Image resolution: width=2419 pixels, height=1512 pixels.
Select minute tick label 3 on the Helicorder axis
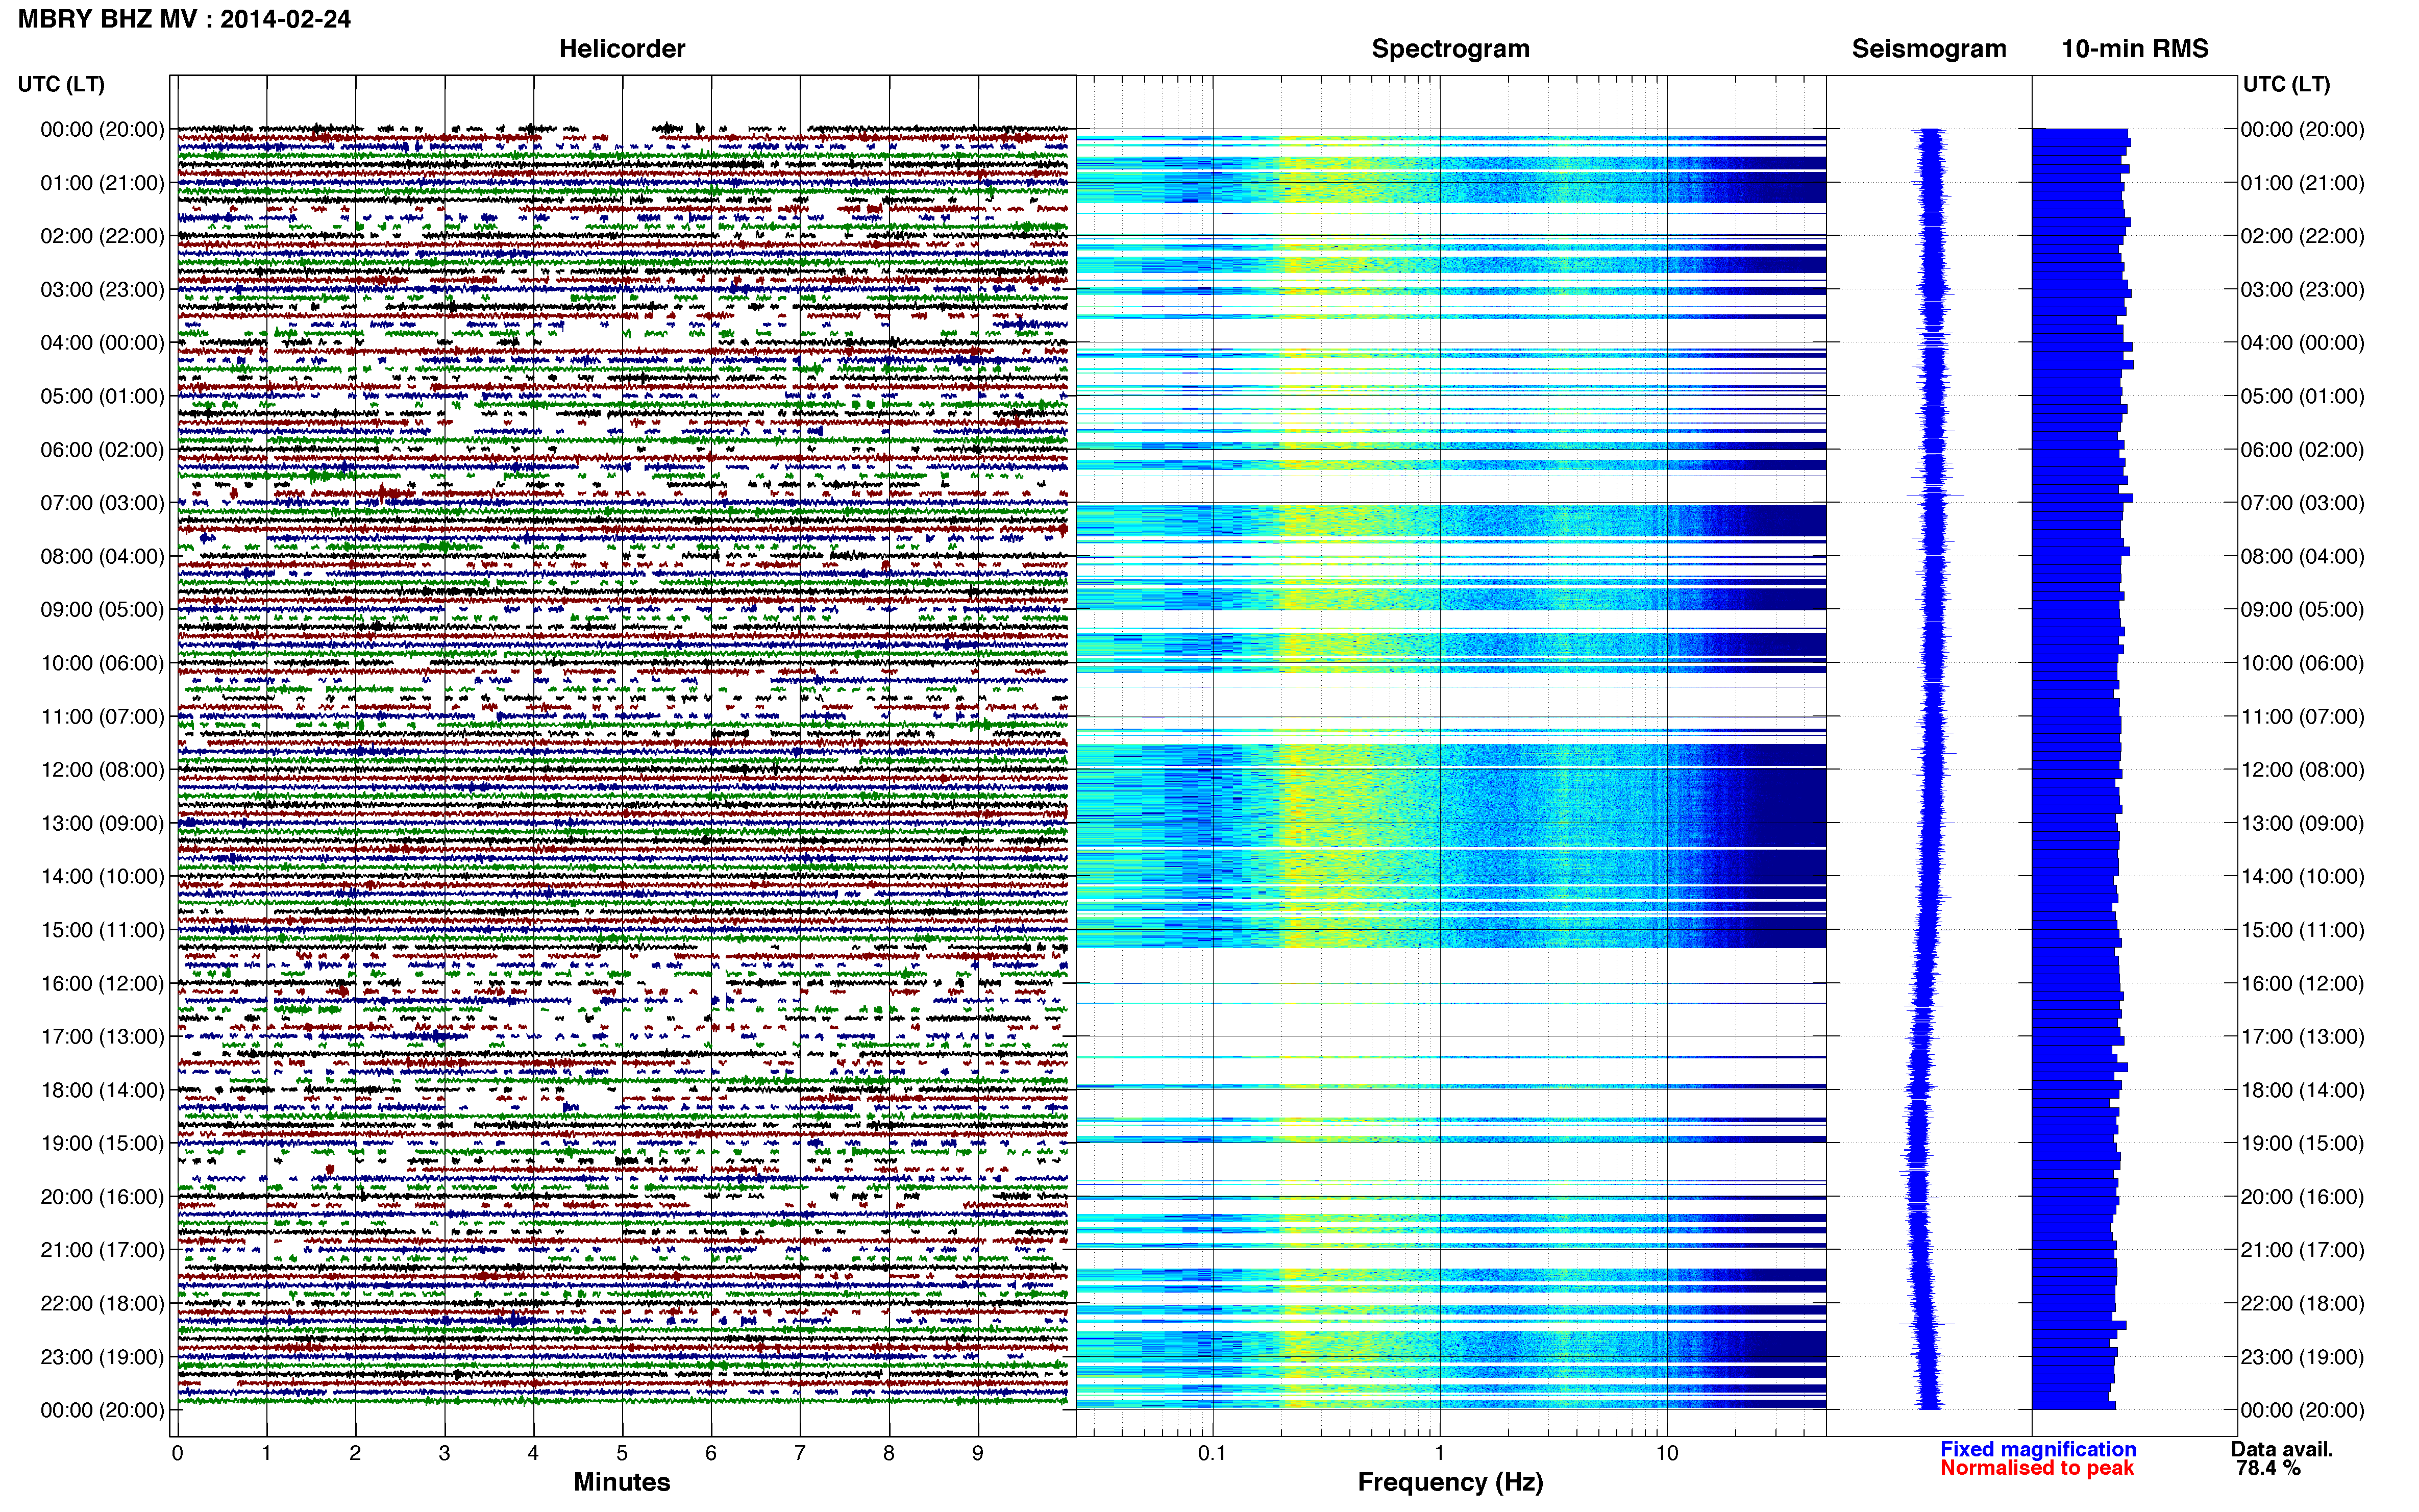(x=444, y=1453)
